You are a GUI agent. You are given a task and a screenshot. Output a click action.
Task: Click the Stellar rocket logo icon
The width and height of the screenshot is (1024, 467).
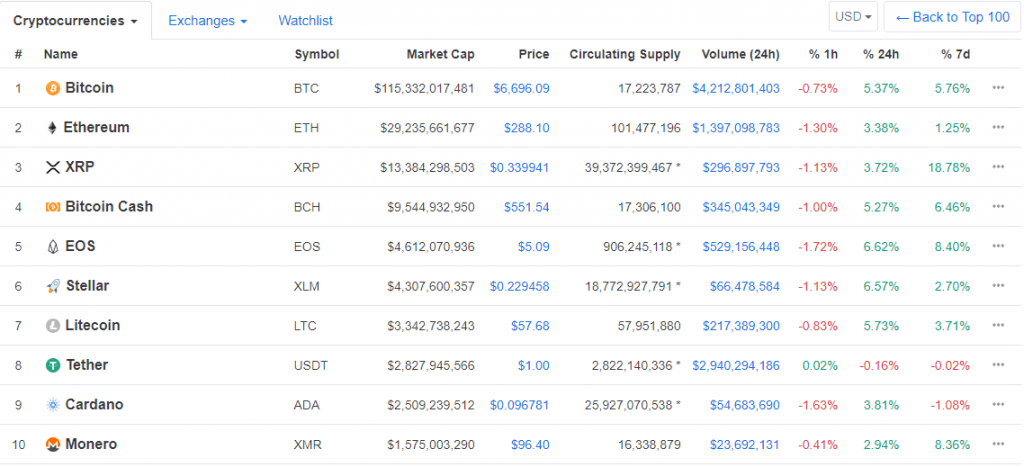coord(53,286)
